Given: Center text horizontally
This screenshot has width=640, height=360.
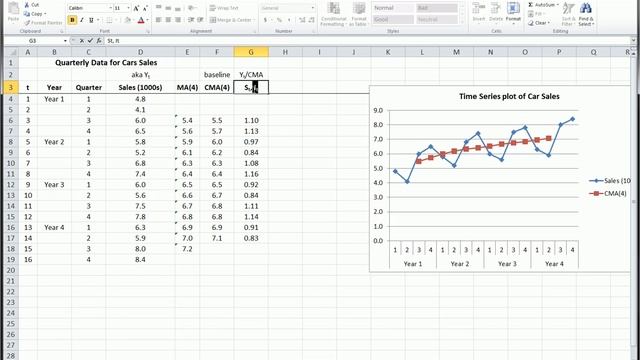Looking at the screenshot, I should [x=168, y=20].
